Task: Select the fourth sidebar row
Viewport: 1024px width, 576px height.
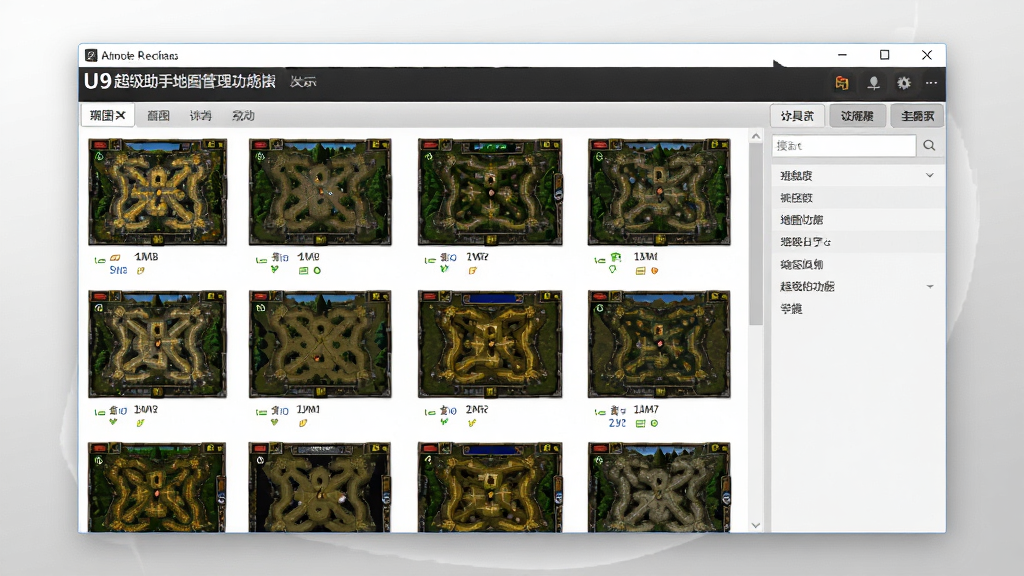Action: click(x=858, y=242)
